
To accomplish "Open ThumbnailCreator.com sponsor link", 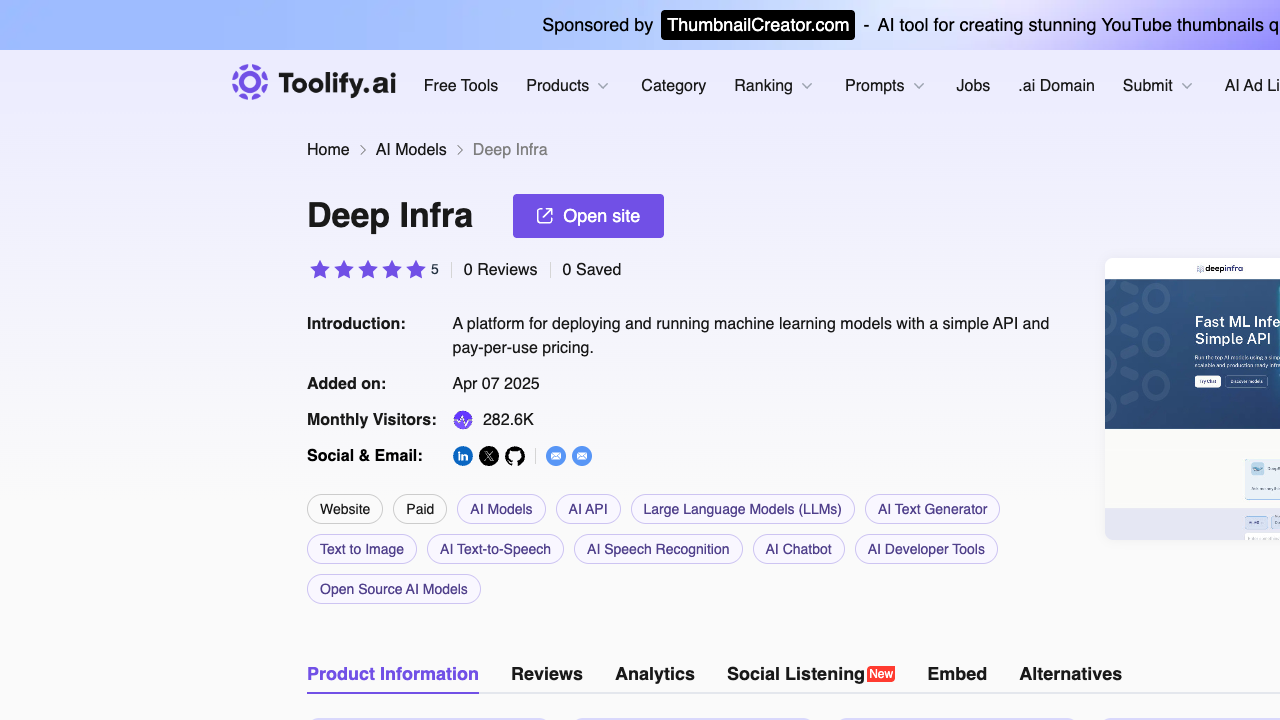I will coord(758,25).
